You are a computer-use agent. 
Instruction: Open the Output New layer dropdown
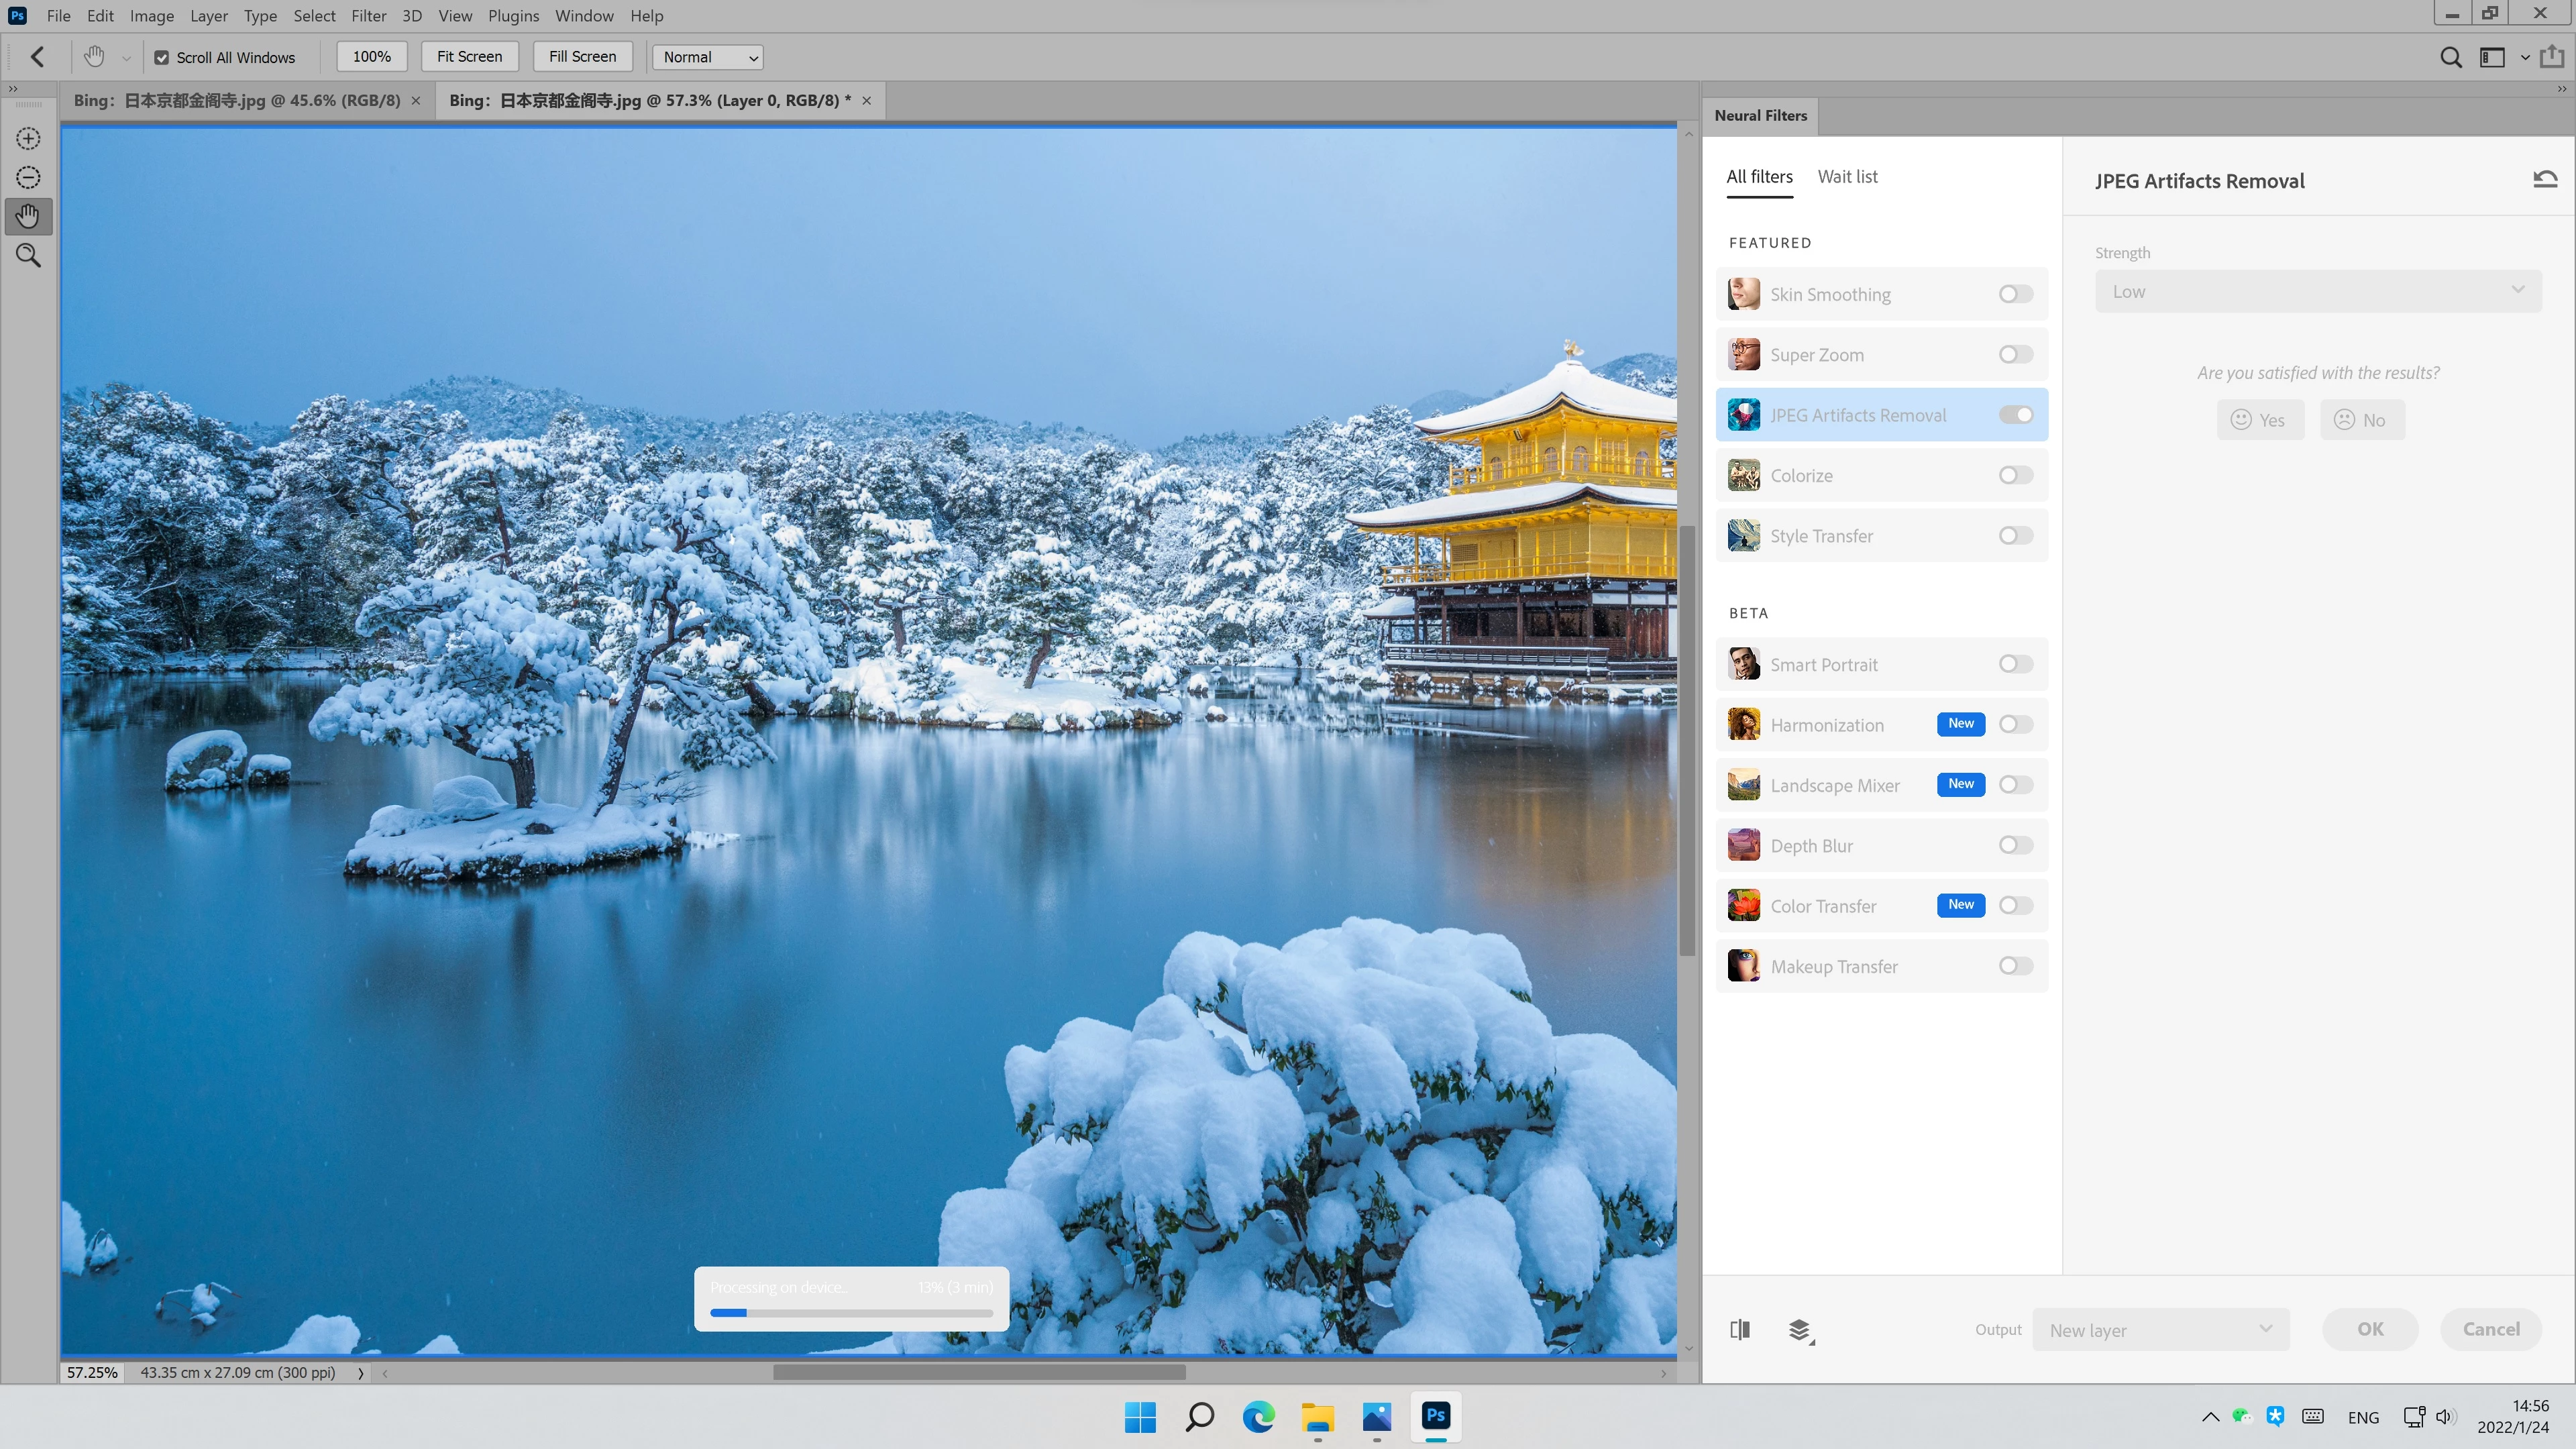tap(2160, 1330)
